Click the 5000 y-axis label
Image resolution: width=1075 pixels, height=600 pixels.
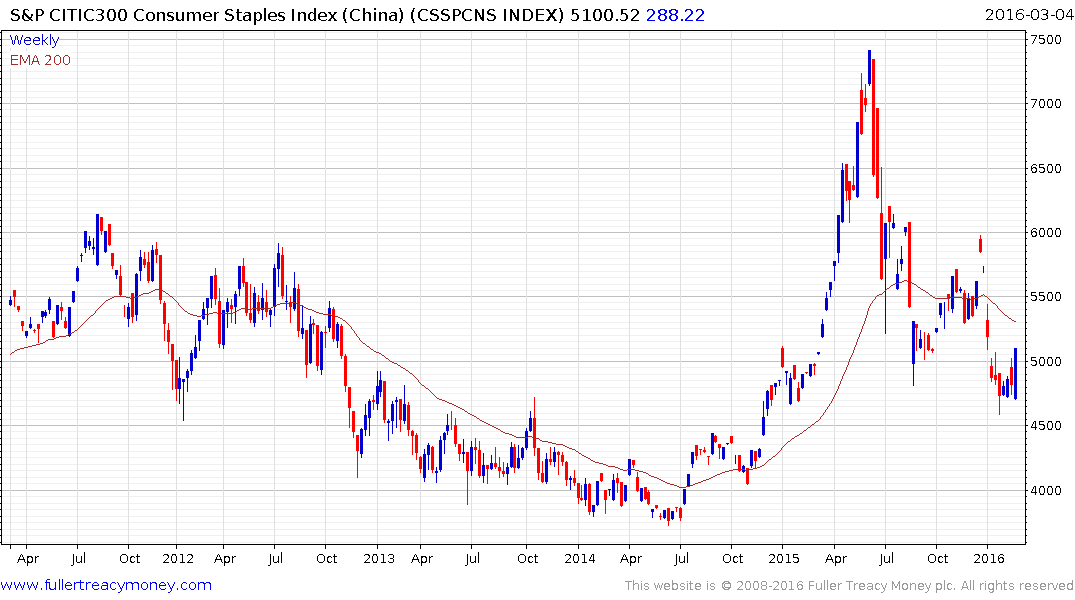[x=1046, y=361]
